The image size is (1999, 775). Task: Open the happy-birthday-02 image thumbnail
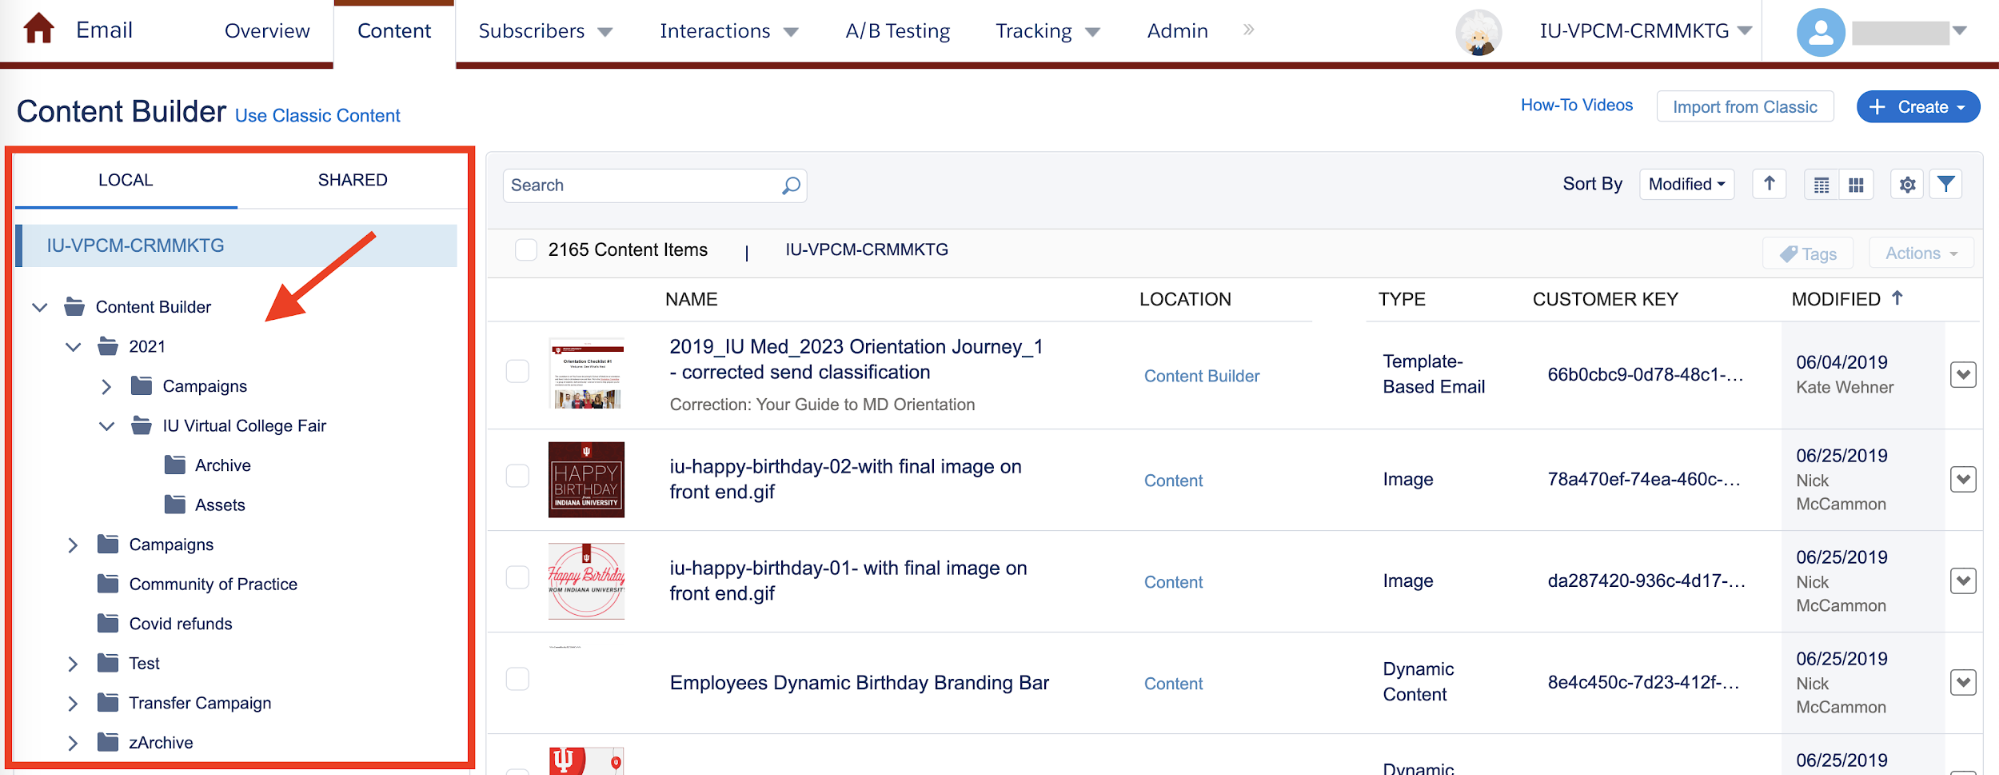tap(586, 480)
